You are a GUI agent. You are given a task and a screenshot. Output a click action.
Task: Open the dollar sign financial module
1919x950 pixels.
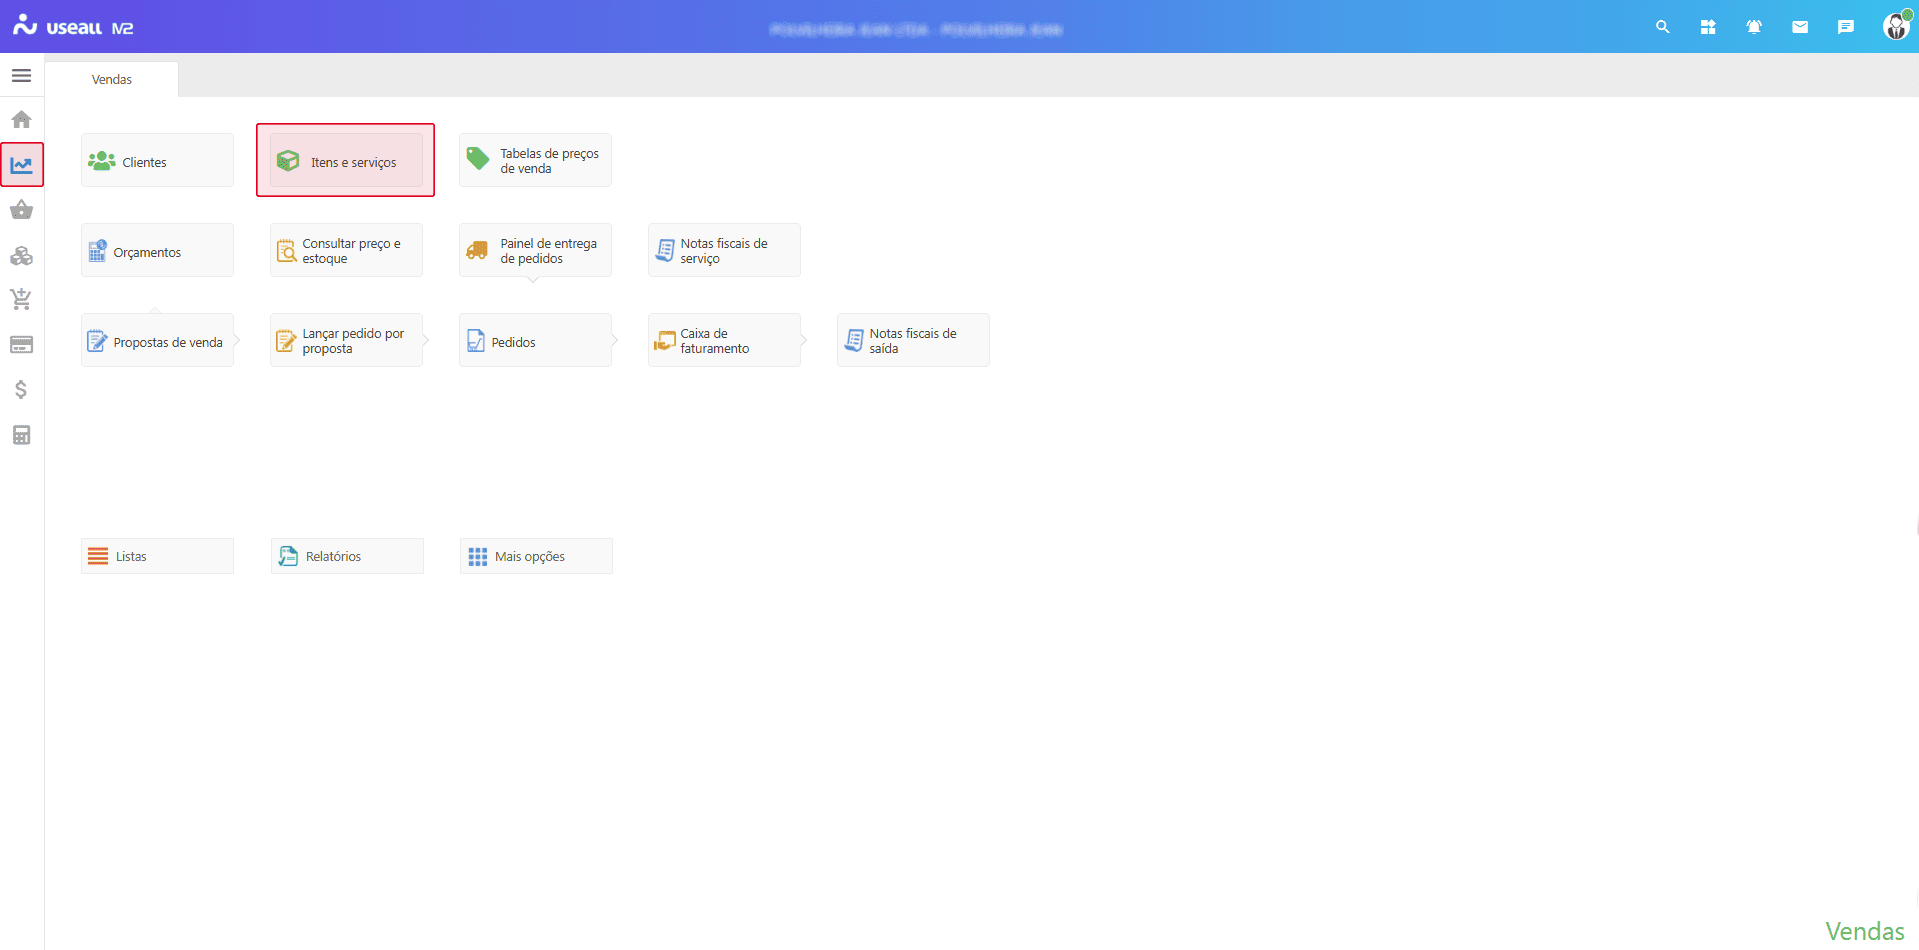click(21, 390)
